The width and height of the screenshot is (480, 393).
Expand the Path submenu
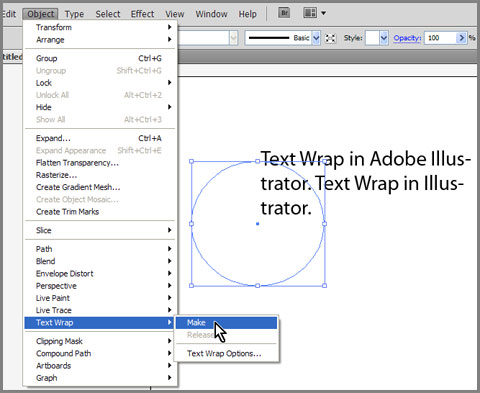click(x=100, y=249)
